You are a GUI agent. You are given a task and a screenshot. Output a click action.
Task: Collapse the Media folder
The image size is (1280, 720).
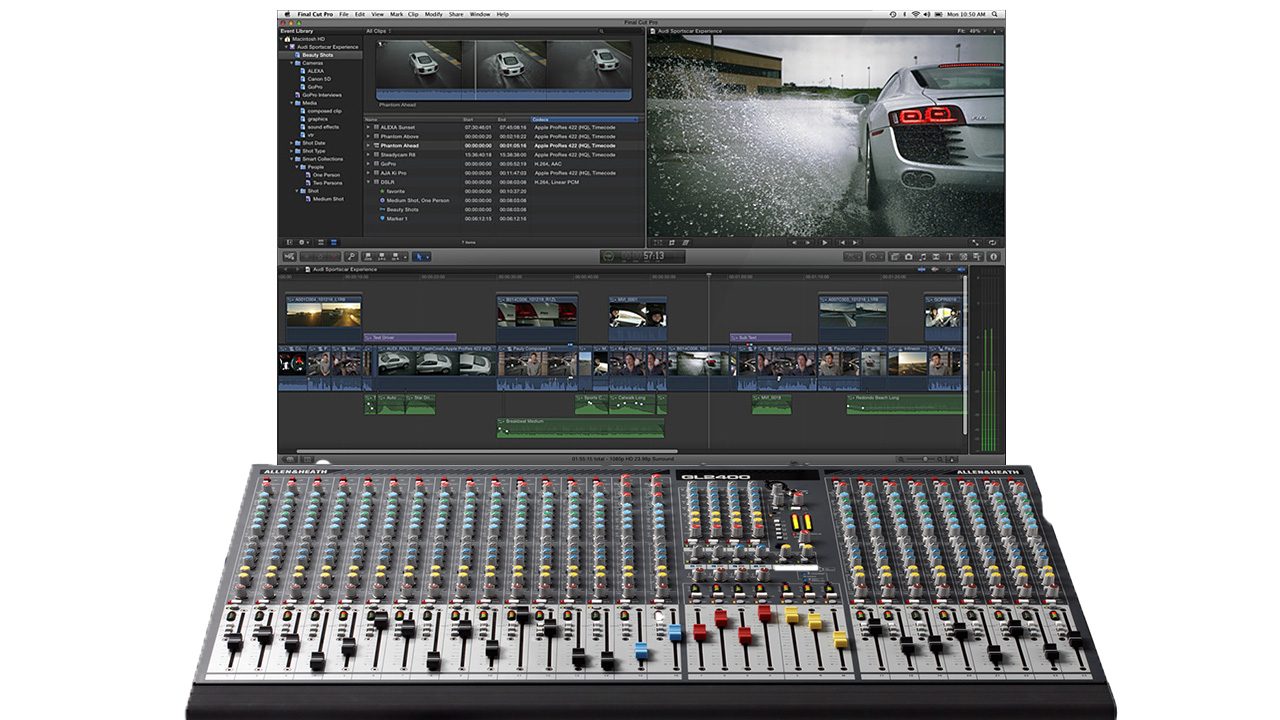(x=293, y=103)
